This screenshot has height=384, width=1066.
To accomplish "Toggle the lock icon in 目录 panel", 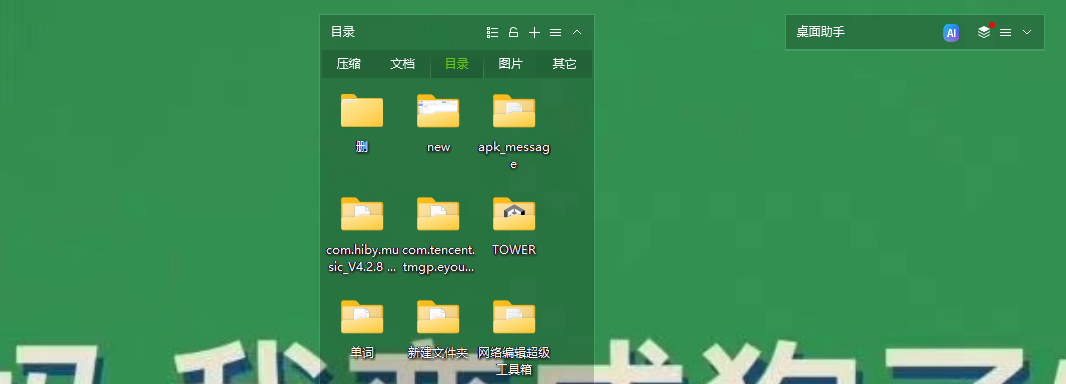I will (514, 32).
